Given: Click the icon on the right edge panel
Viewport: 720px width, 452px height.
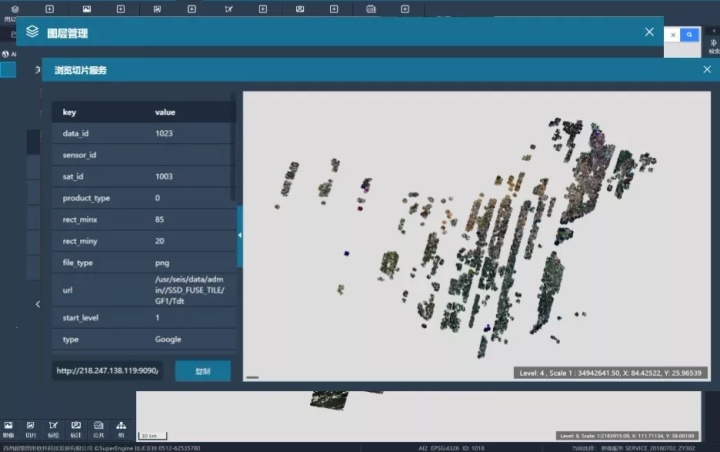Looking at the screenshot, I should 714,43.
